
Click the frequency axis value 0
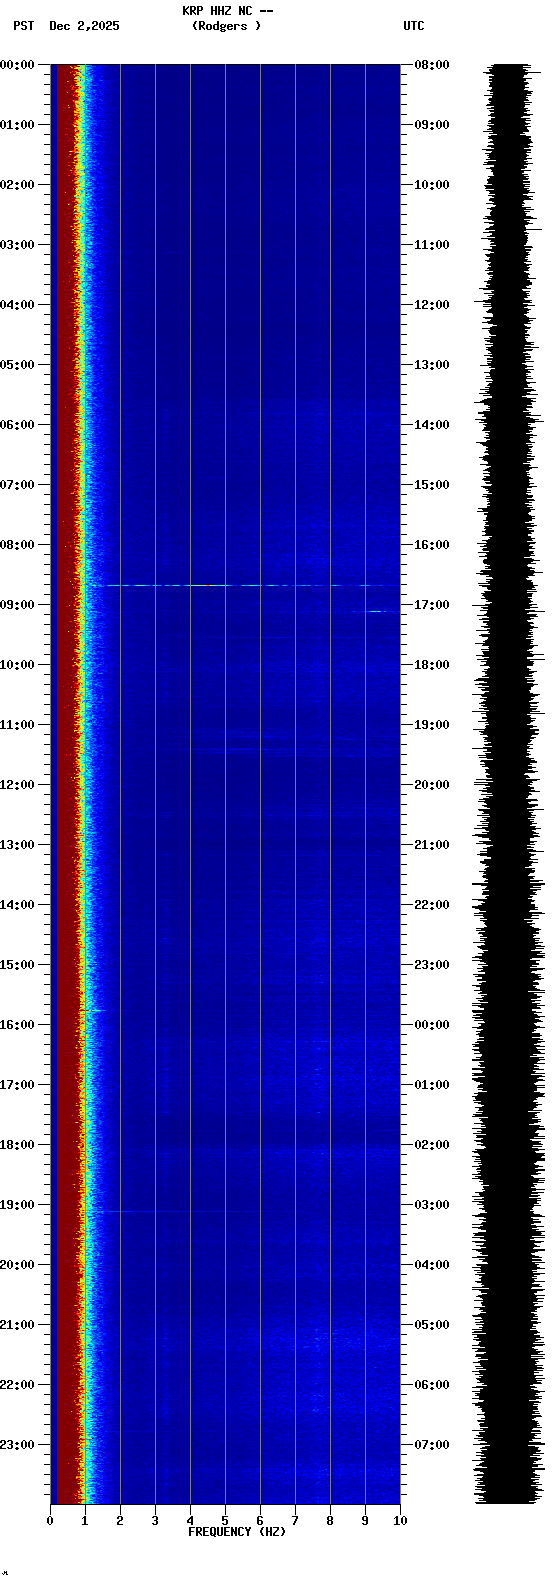50,1521
